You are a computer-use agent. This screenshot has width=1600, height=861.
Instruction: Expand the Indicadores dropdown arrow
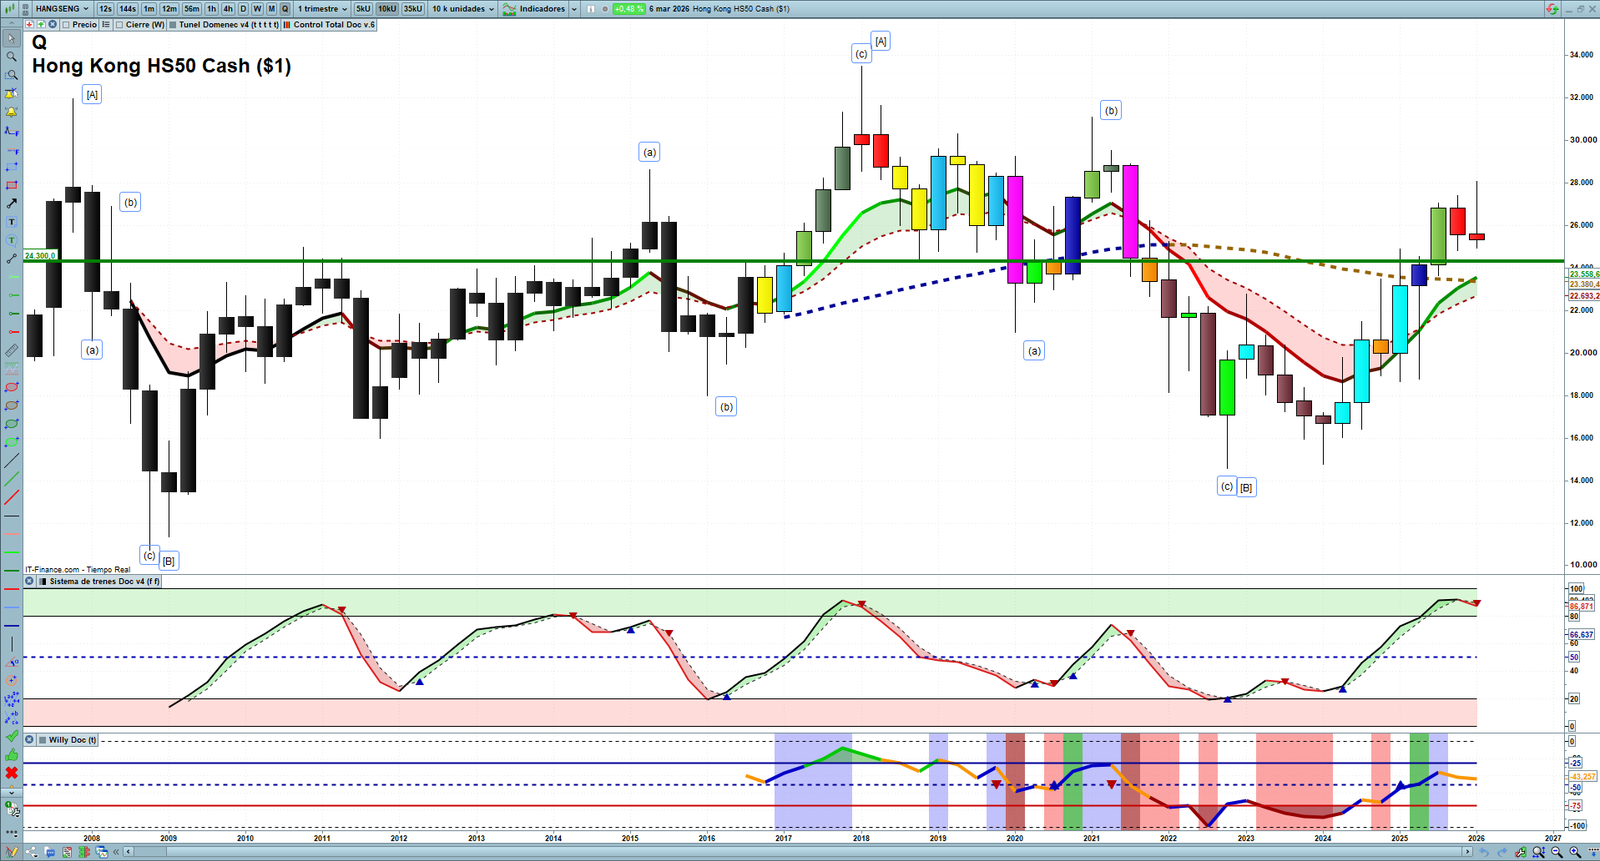click(574, 9)
